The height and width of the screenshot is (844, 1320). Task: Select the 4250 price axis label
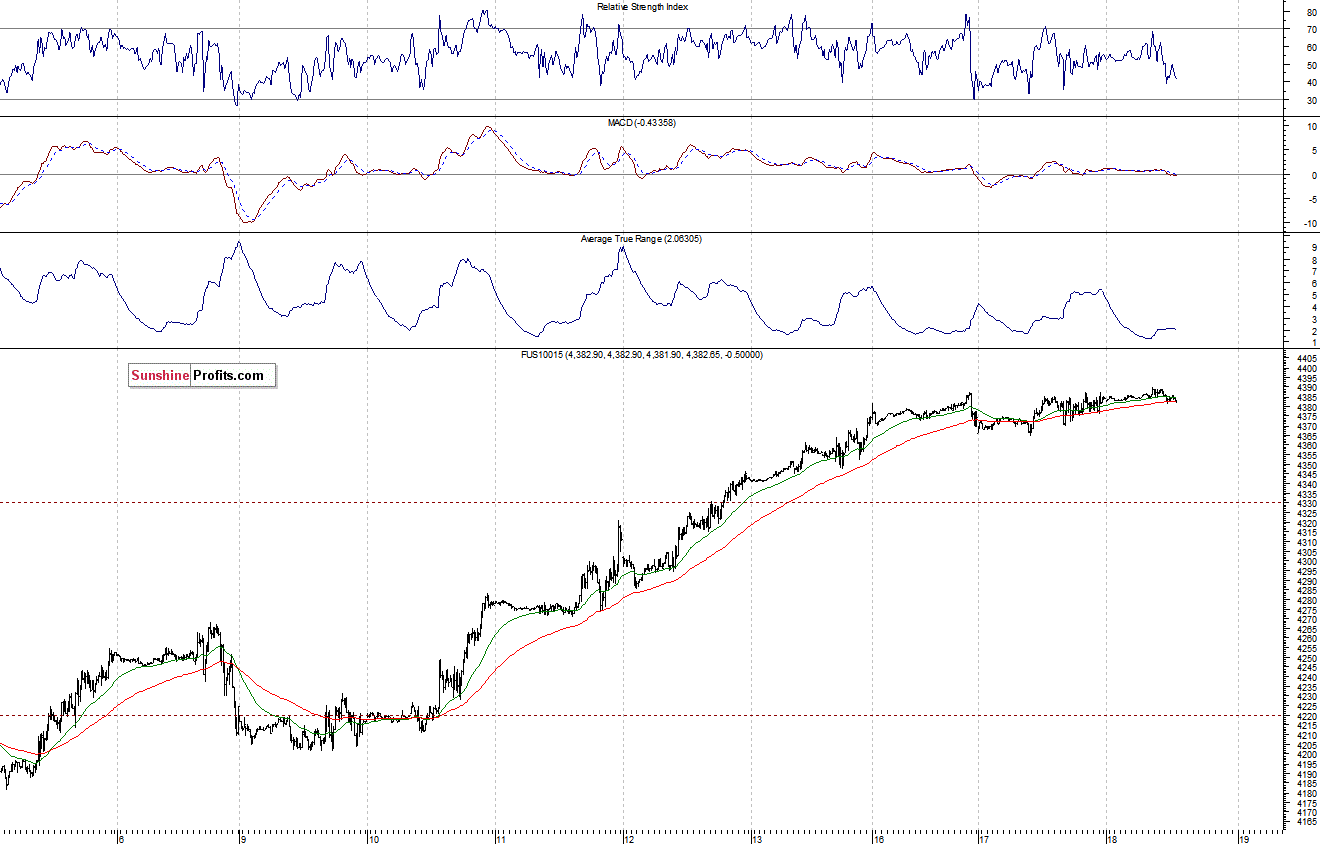point(1305,659)
